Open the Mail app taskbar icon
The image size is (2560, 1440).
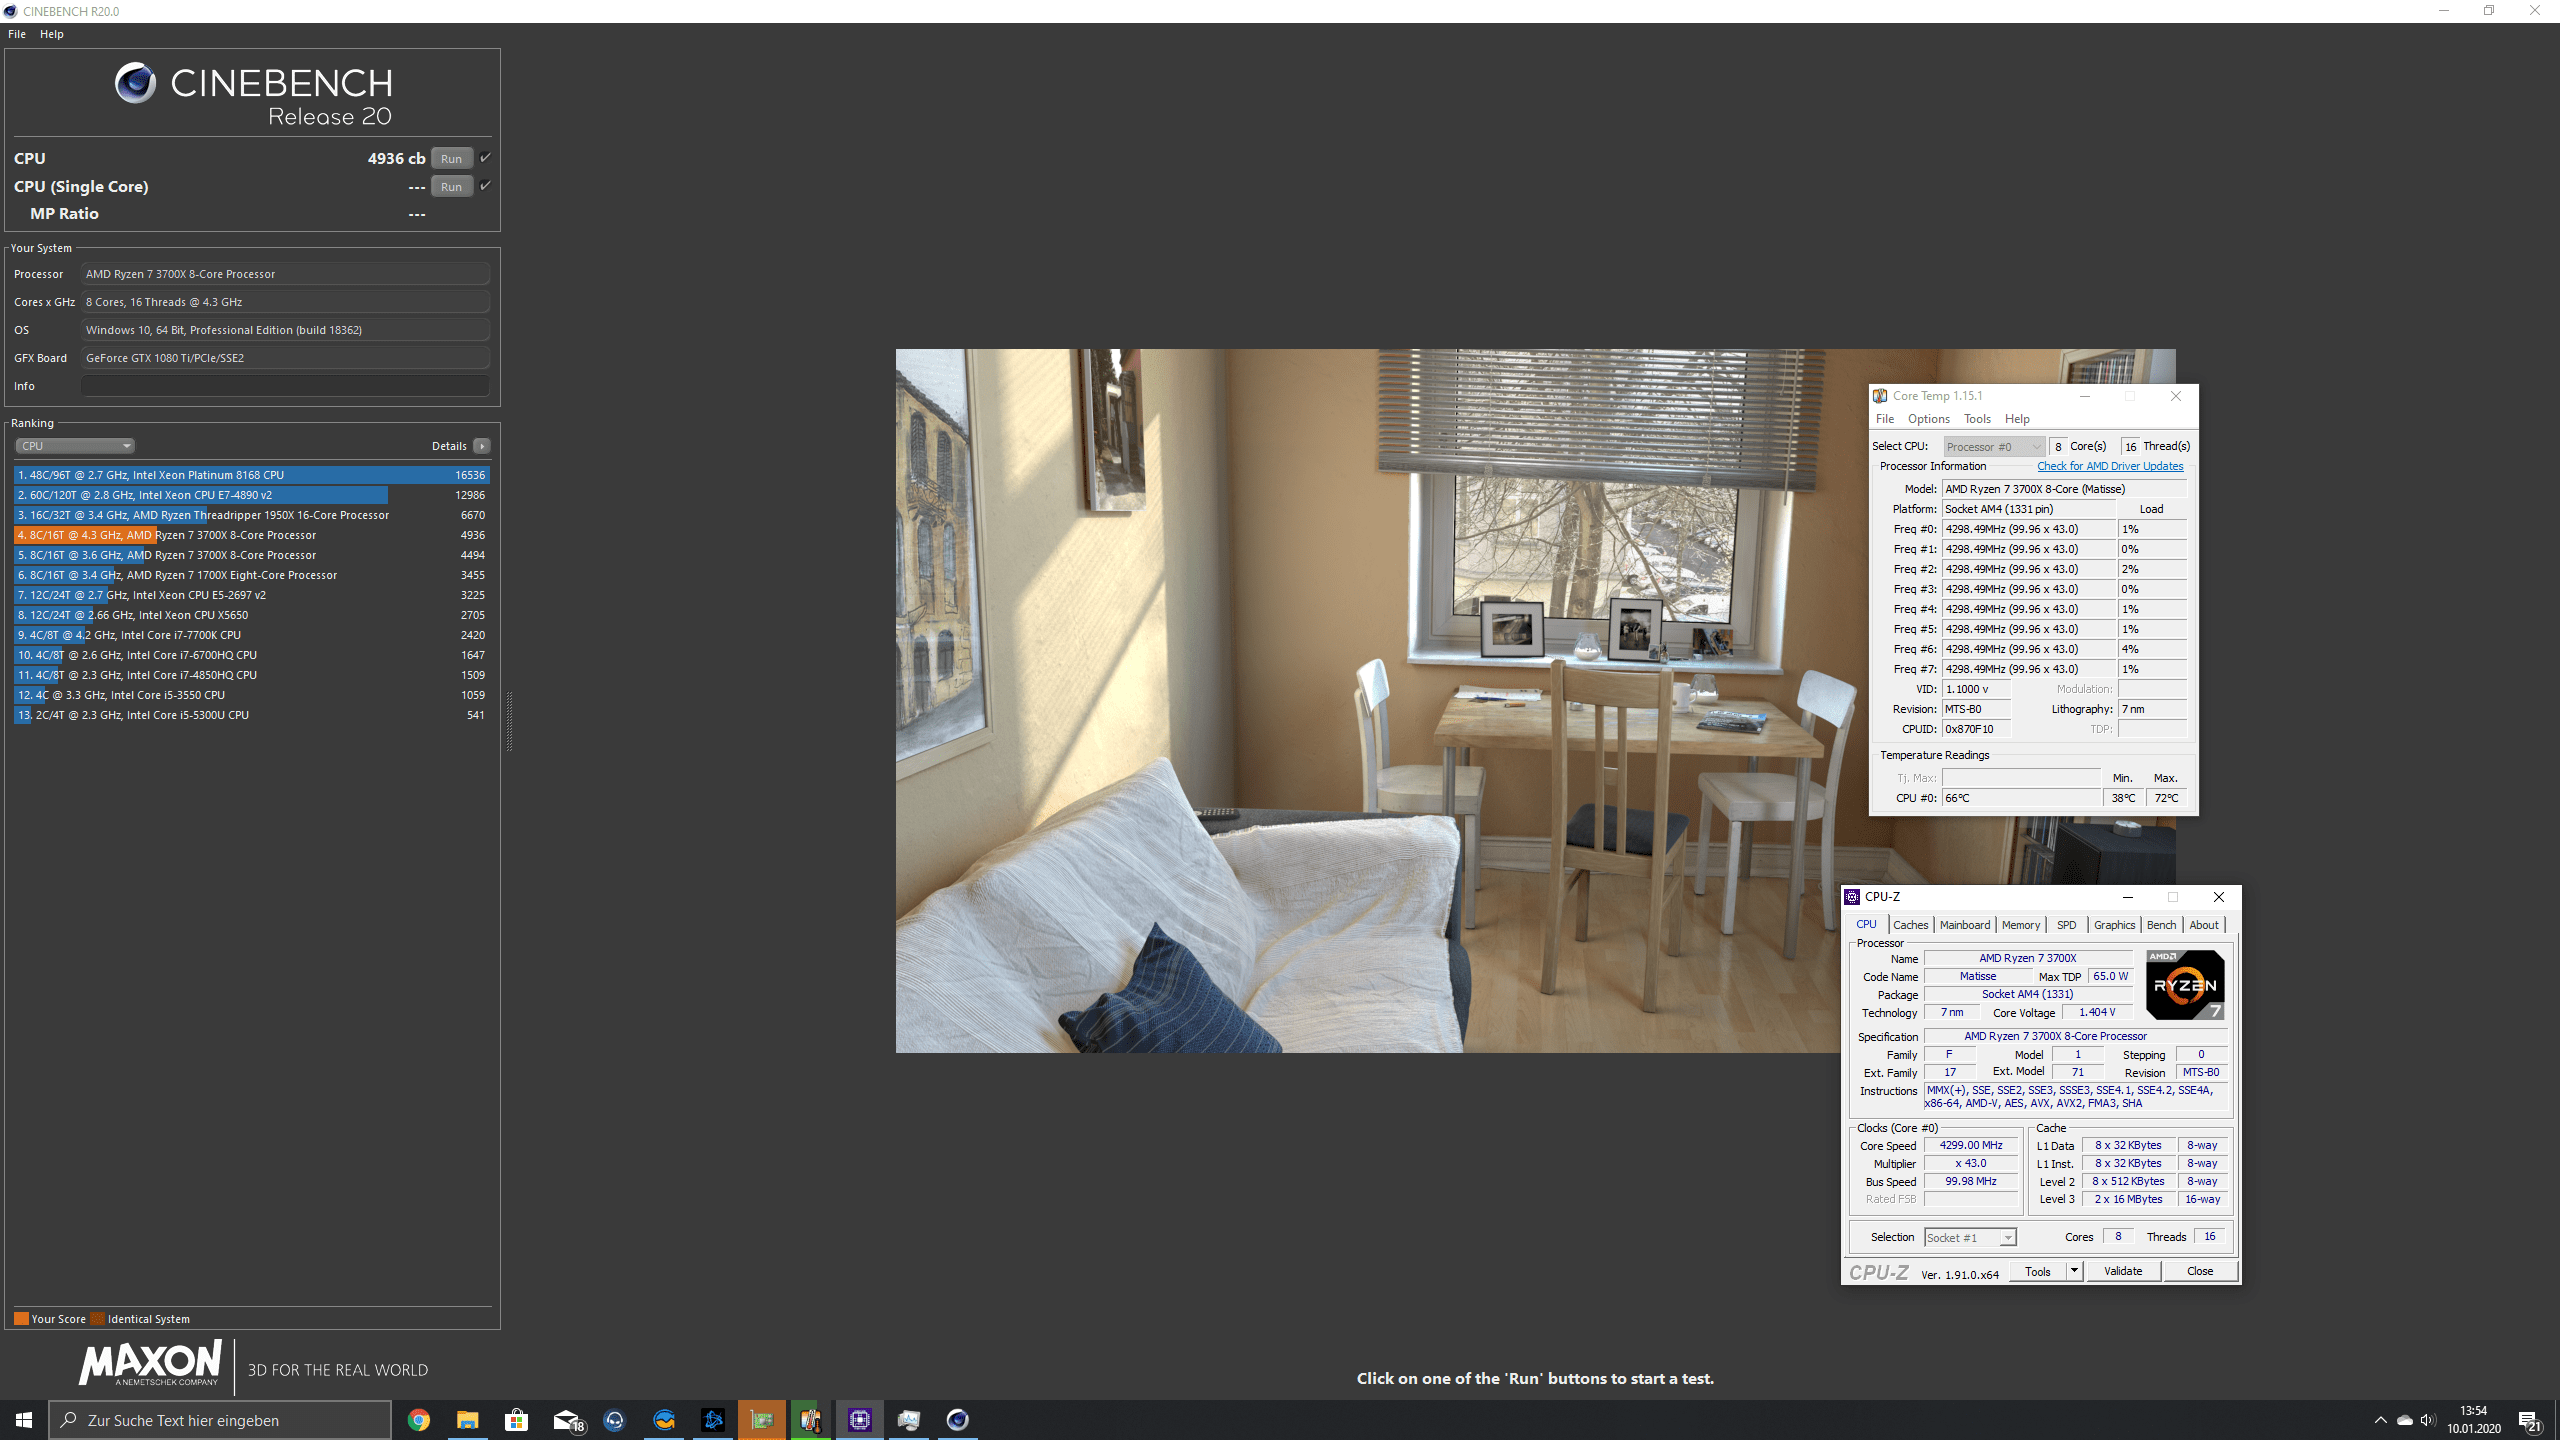(x=566, y=1420)
